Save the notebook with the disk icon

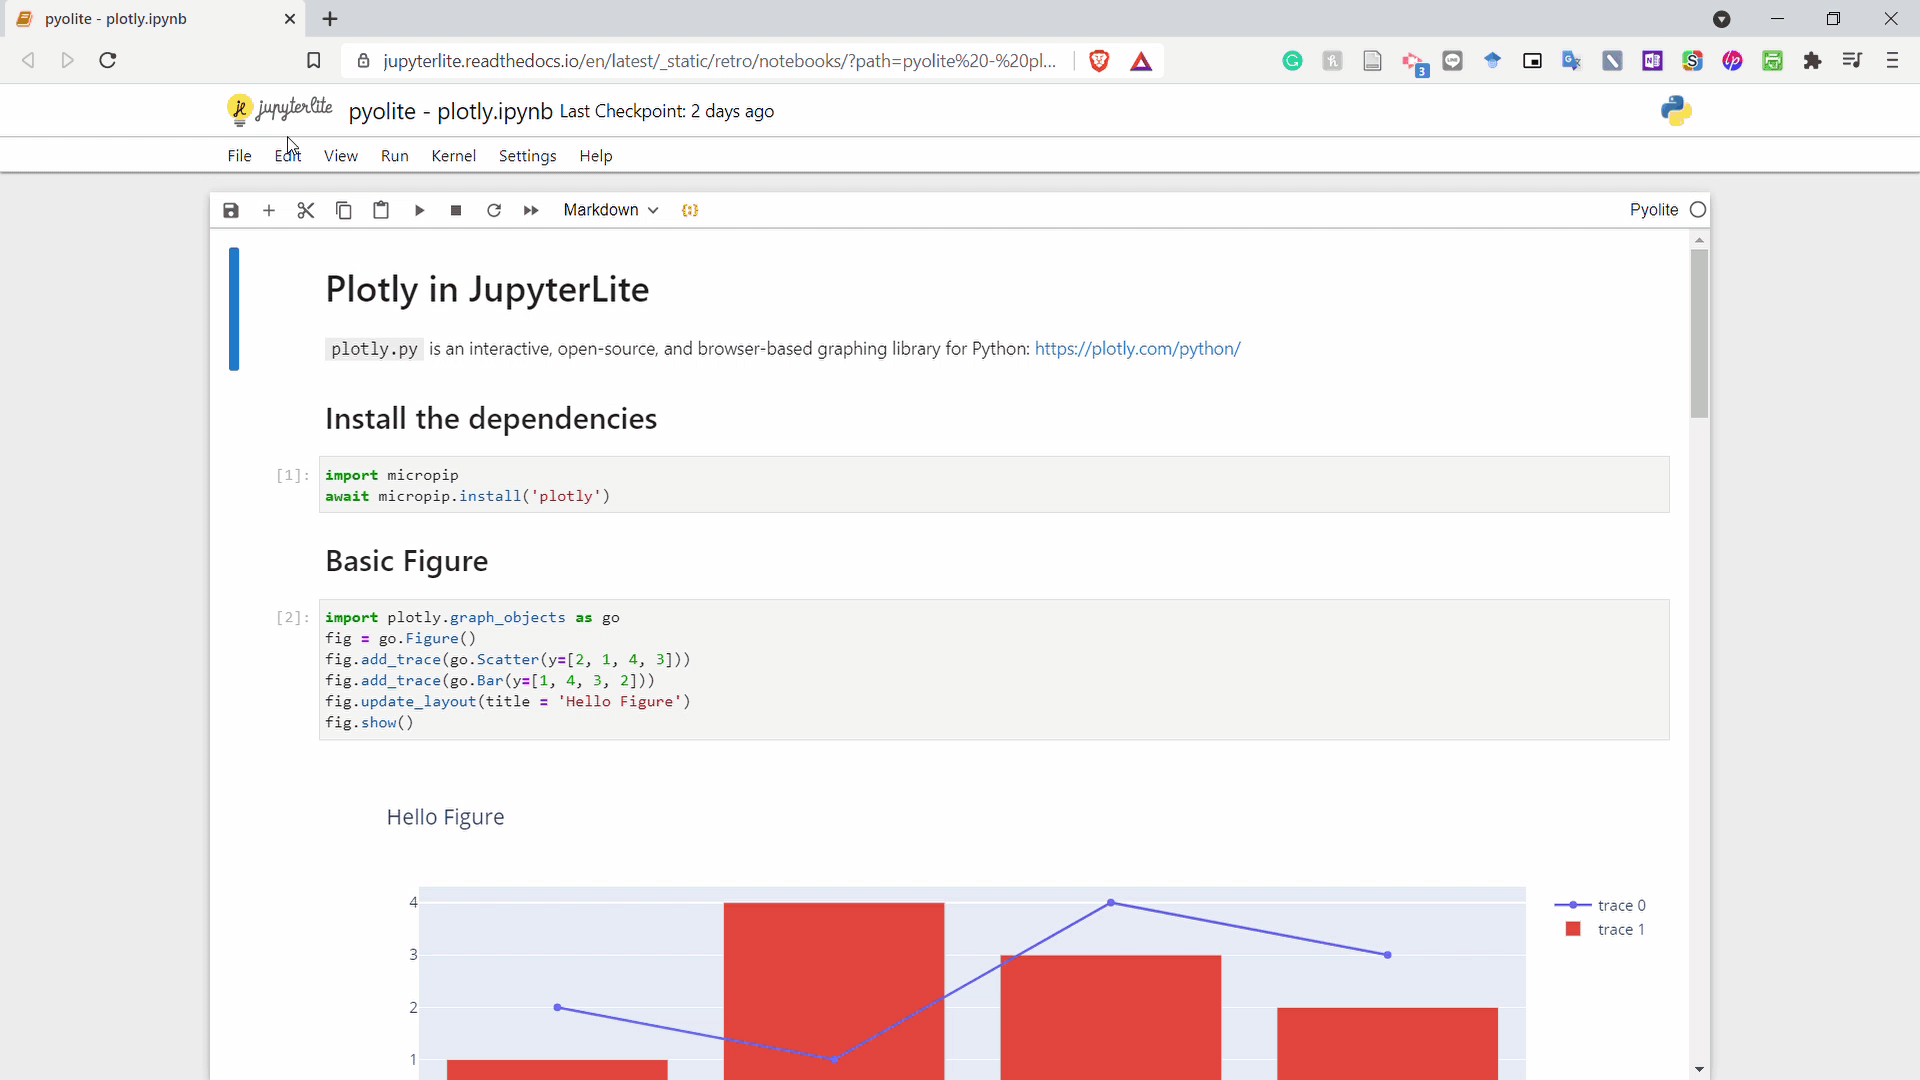point(231,210)
